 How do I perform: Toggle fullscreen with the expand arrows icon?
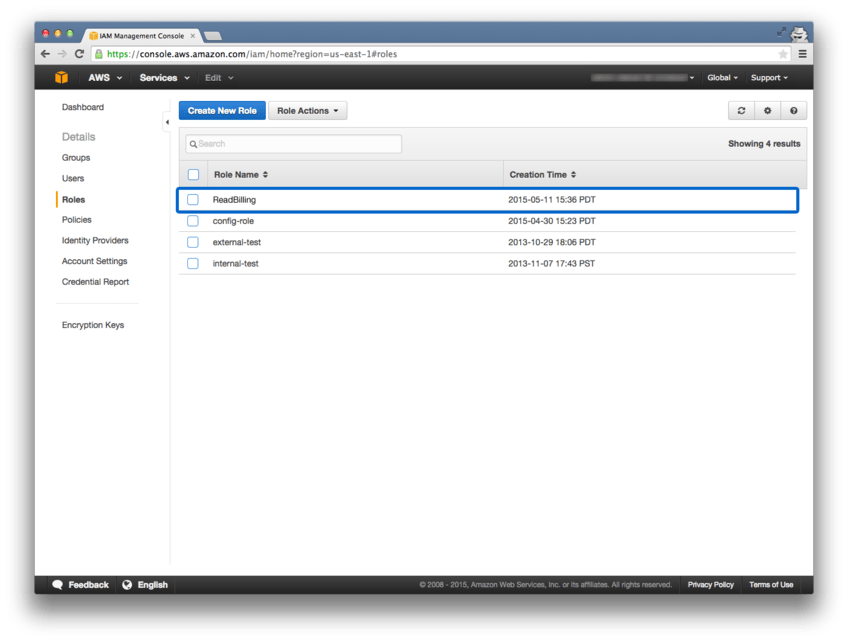click(781, 32)
